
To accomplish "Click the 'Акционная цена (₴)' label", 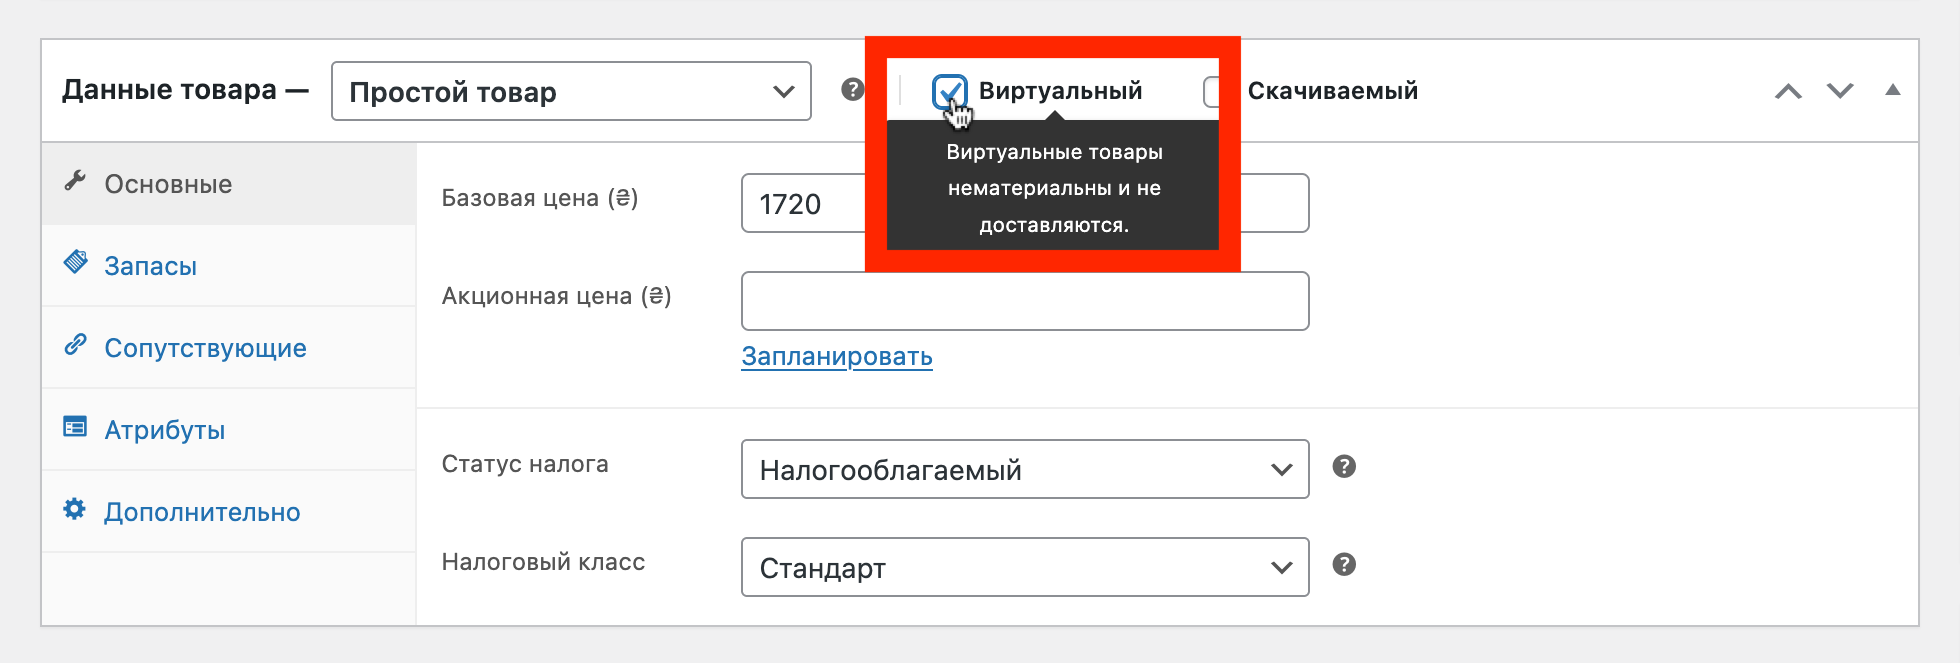I will click(x=556, y=296).
